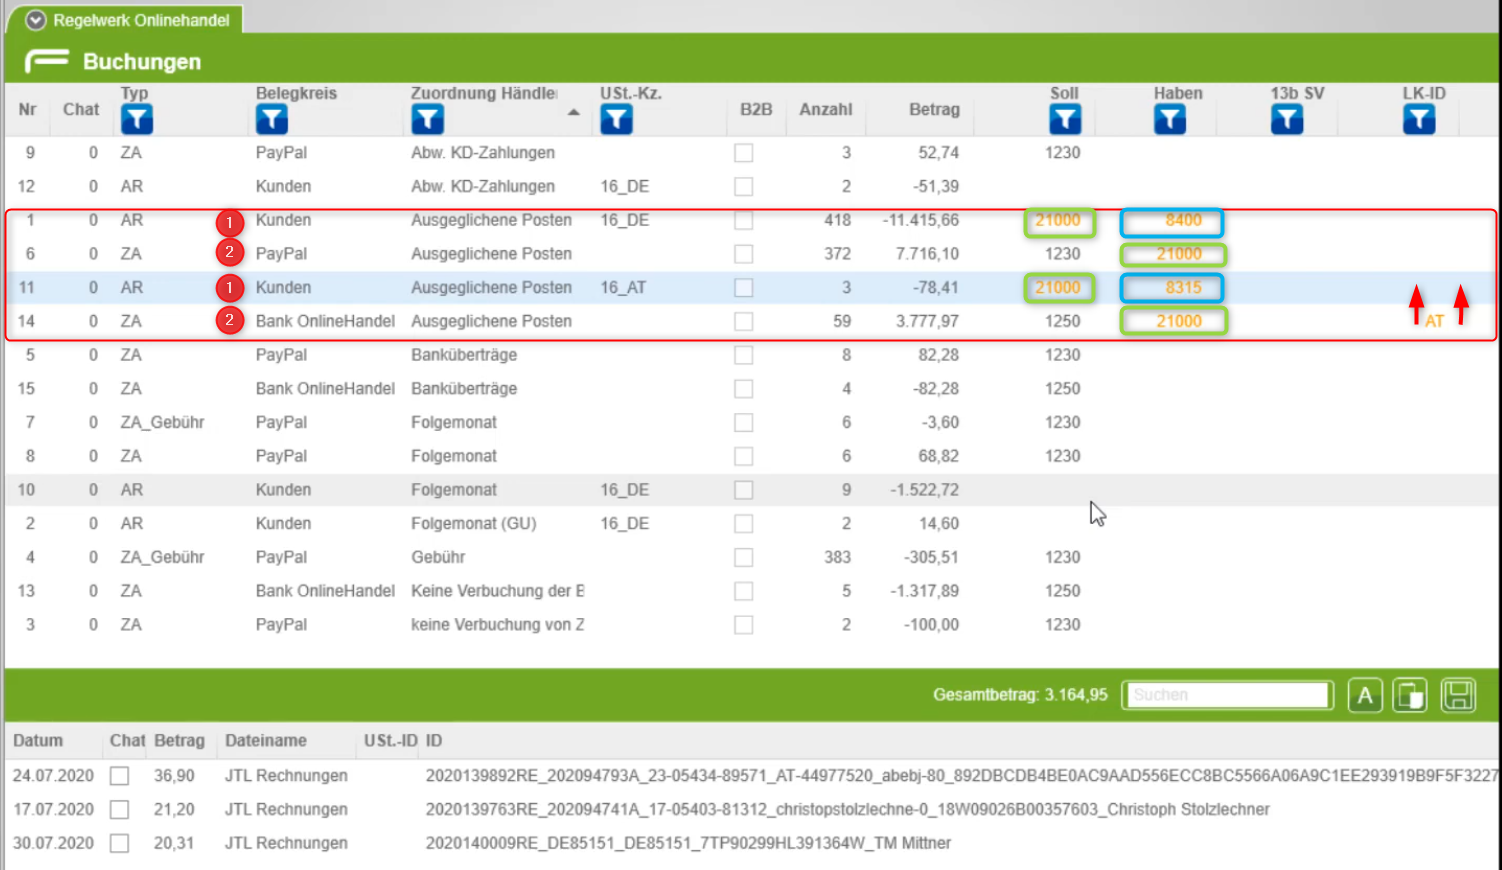This screenshot has height=870, width=1502.
Task: Click the Zuordnung Händler filter icon
Action: click(427, 120)
